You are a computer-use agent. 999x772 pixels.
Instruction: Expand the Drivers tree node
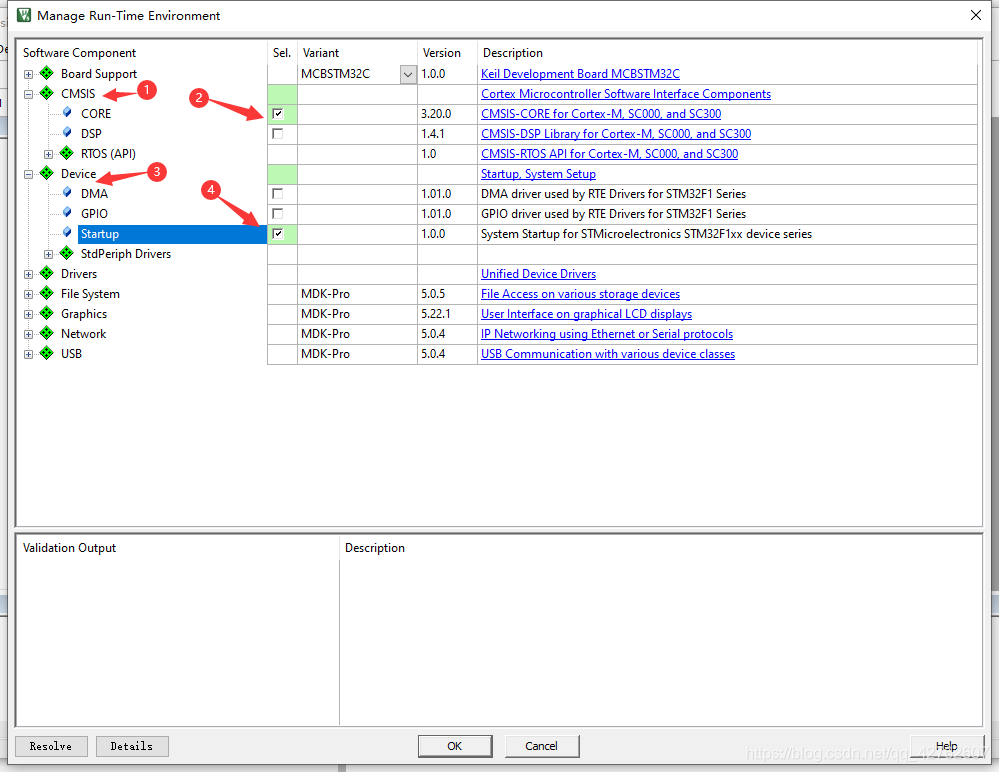(x=29, y=274)
